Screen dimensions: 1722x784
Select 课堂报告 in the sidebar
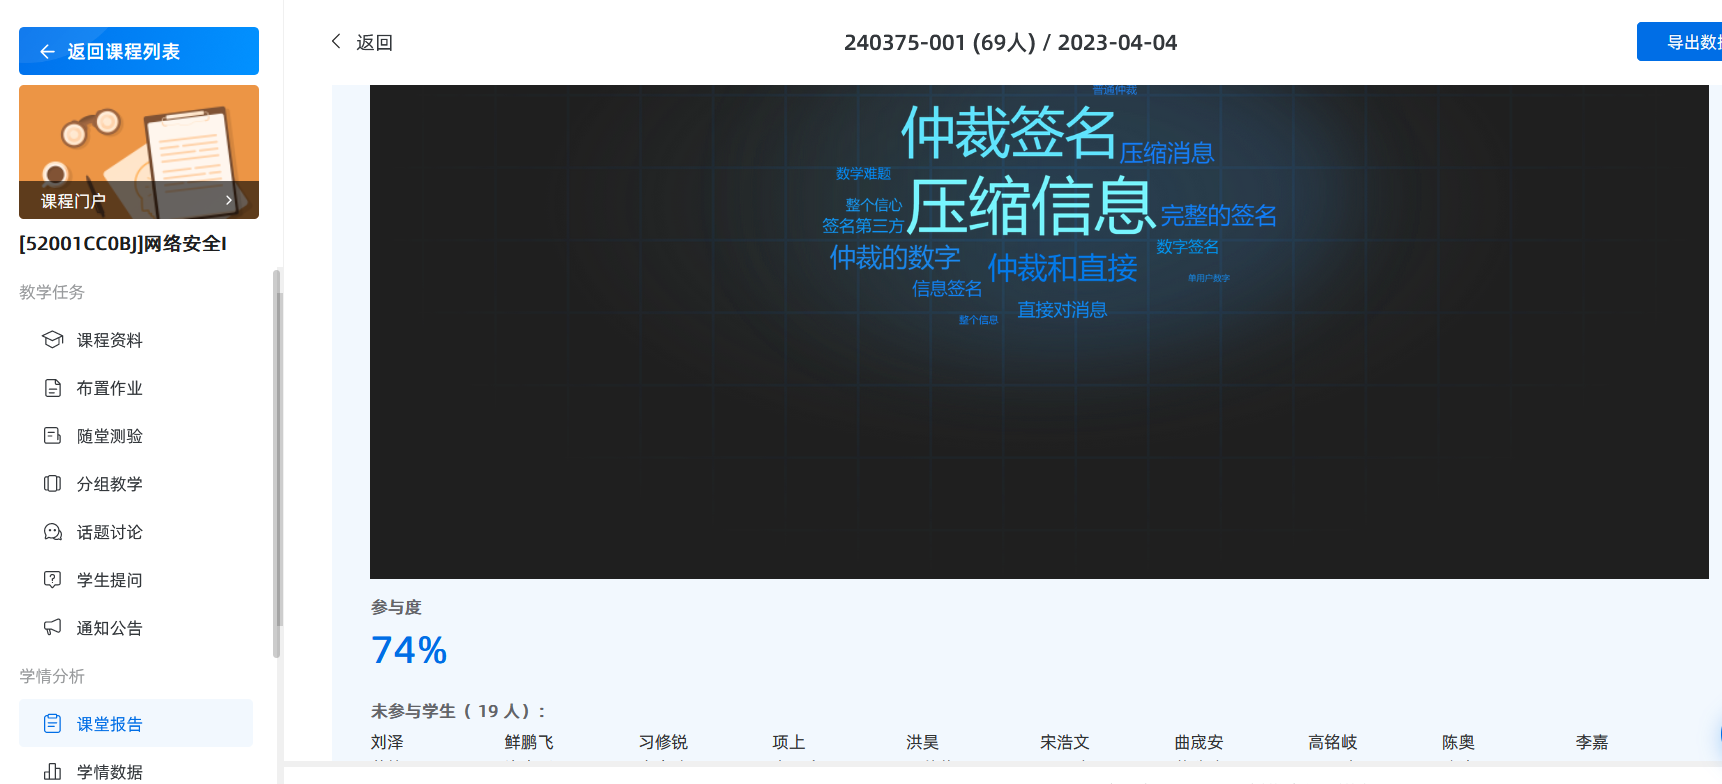136,723
